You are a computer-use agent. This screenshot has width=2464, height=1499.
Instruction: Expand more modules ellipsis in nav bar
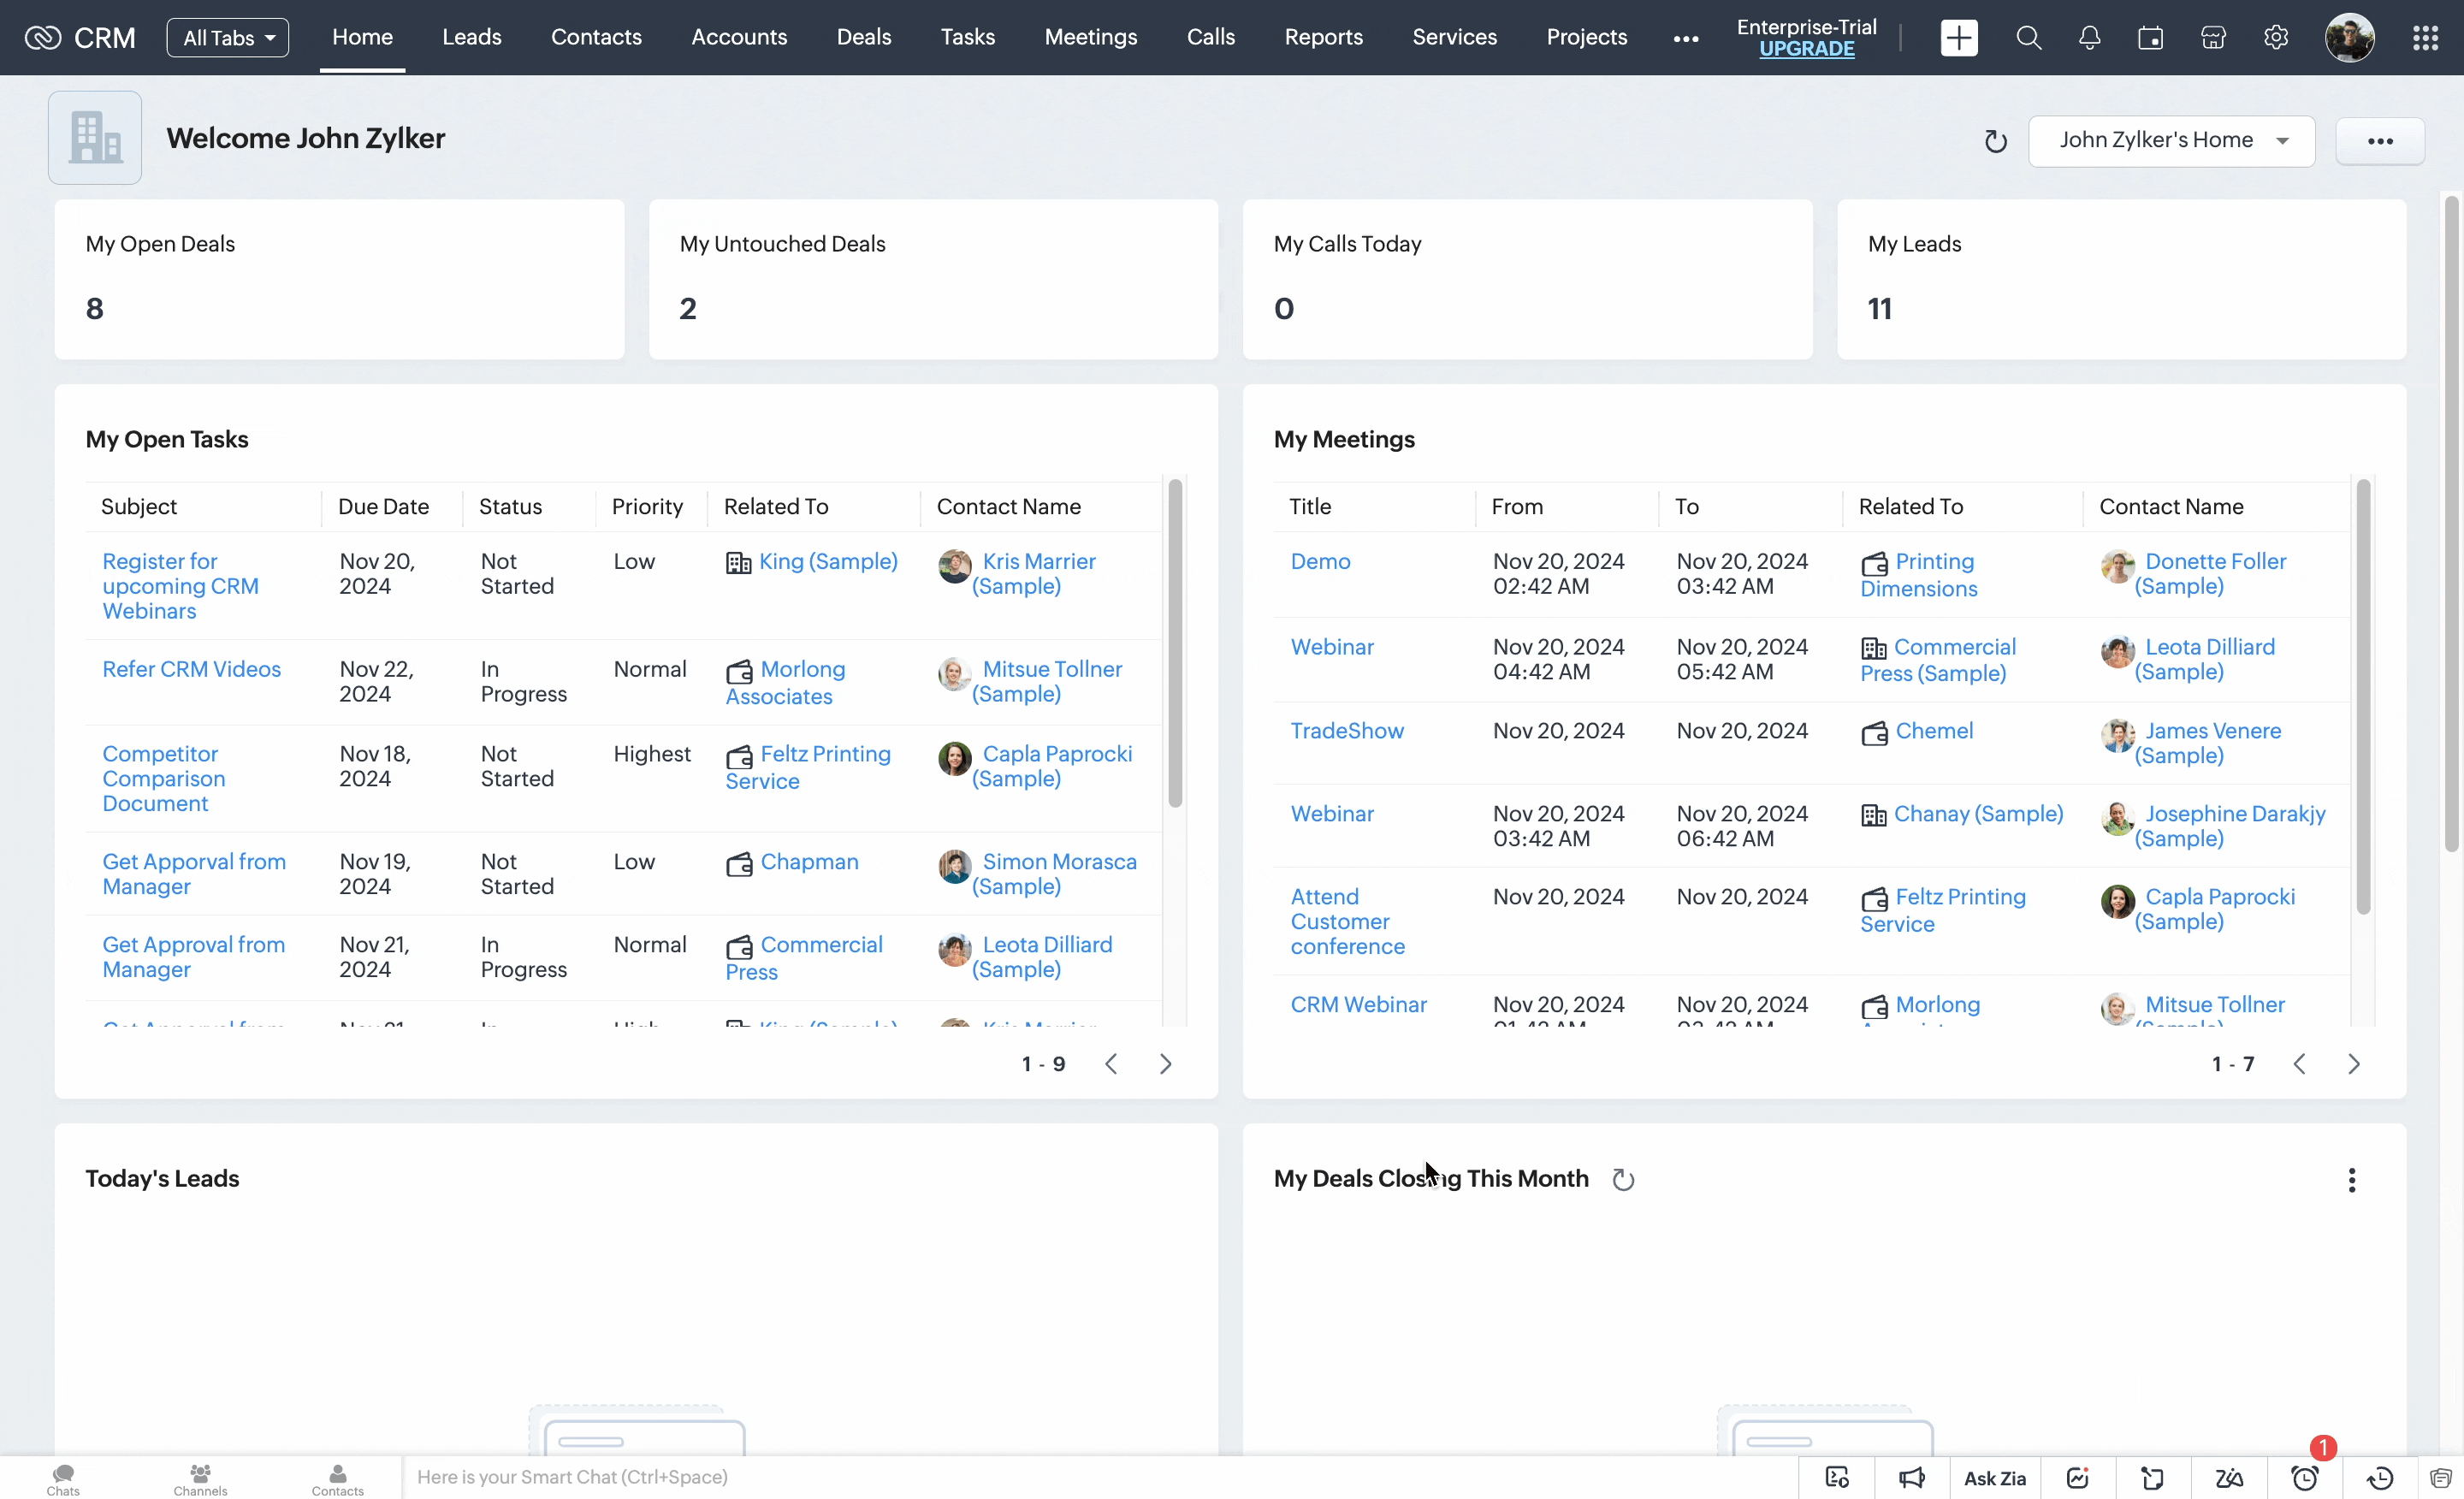(1685, 38)
